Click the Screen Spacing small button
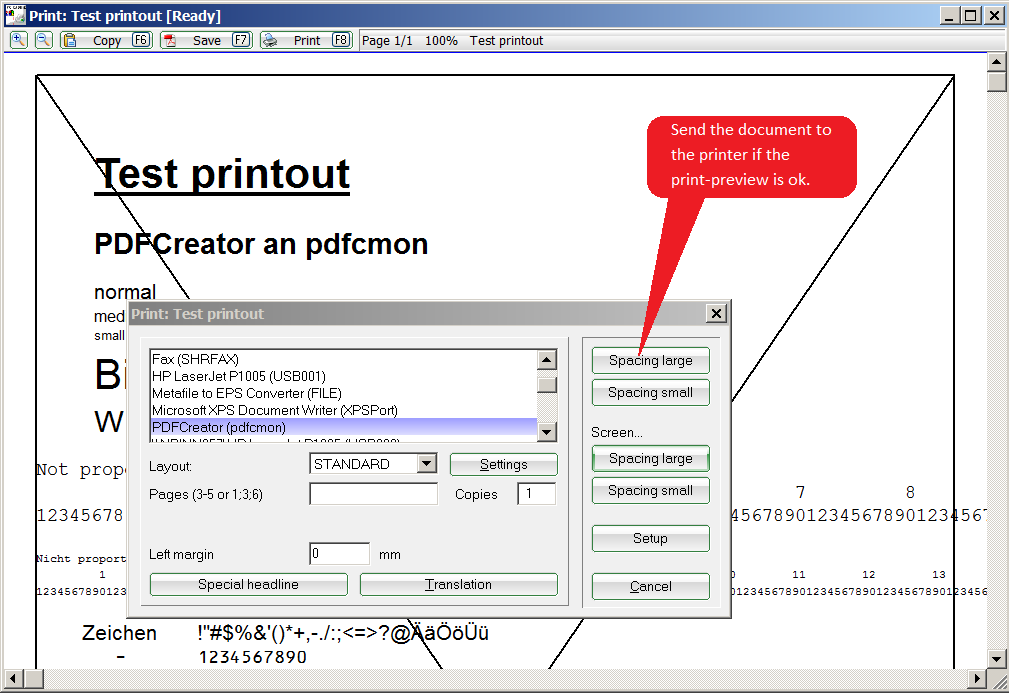 tap(650, 491)
